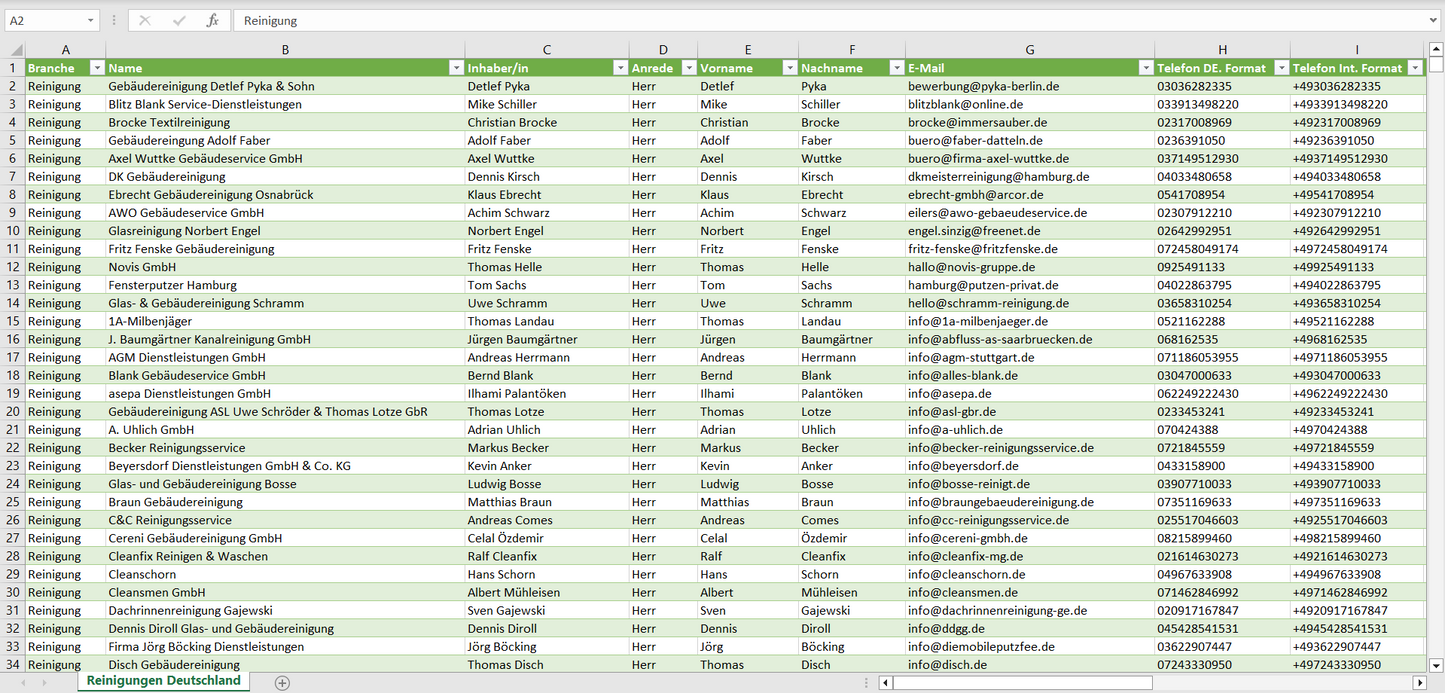The width and height of the screenshot is (1445, 693).
Task: Click the horizontal scrollbar right arrow
Action: click(x=1419, y=682)
